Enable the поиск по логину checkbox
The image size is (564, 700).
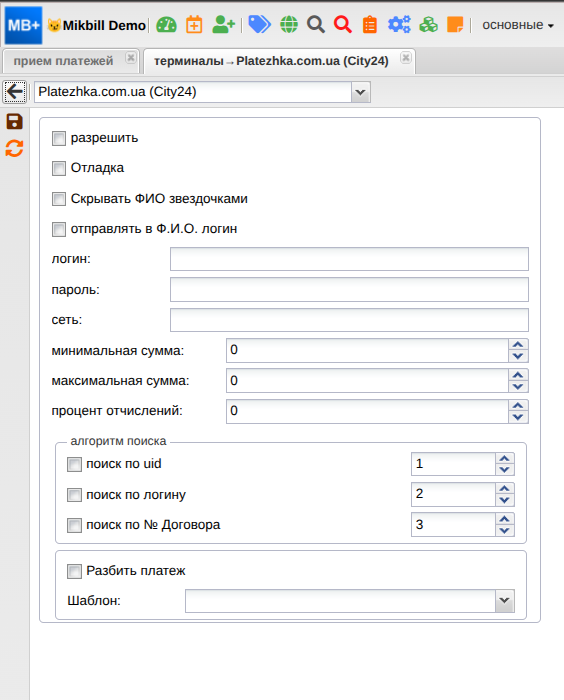point(74,495)
